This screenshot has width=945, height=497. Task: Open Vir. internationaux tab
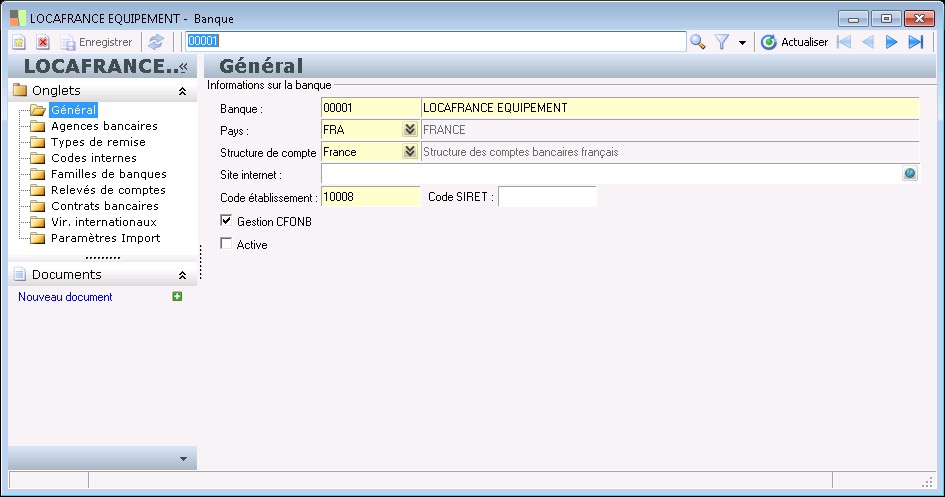click(x=104, y=222)
